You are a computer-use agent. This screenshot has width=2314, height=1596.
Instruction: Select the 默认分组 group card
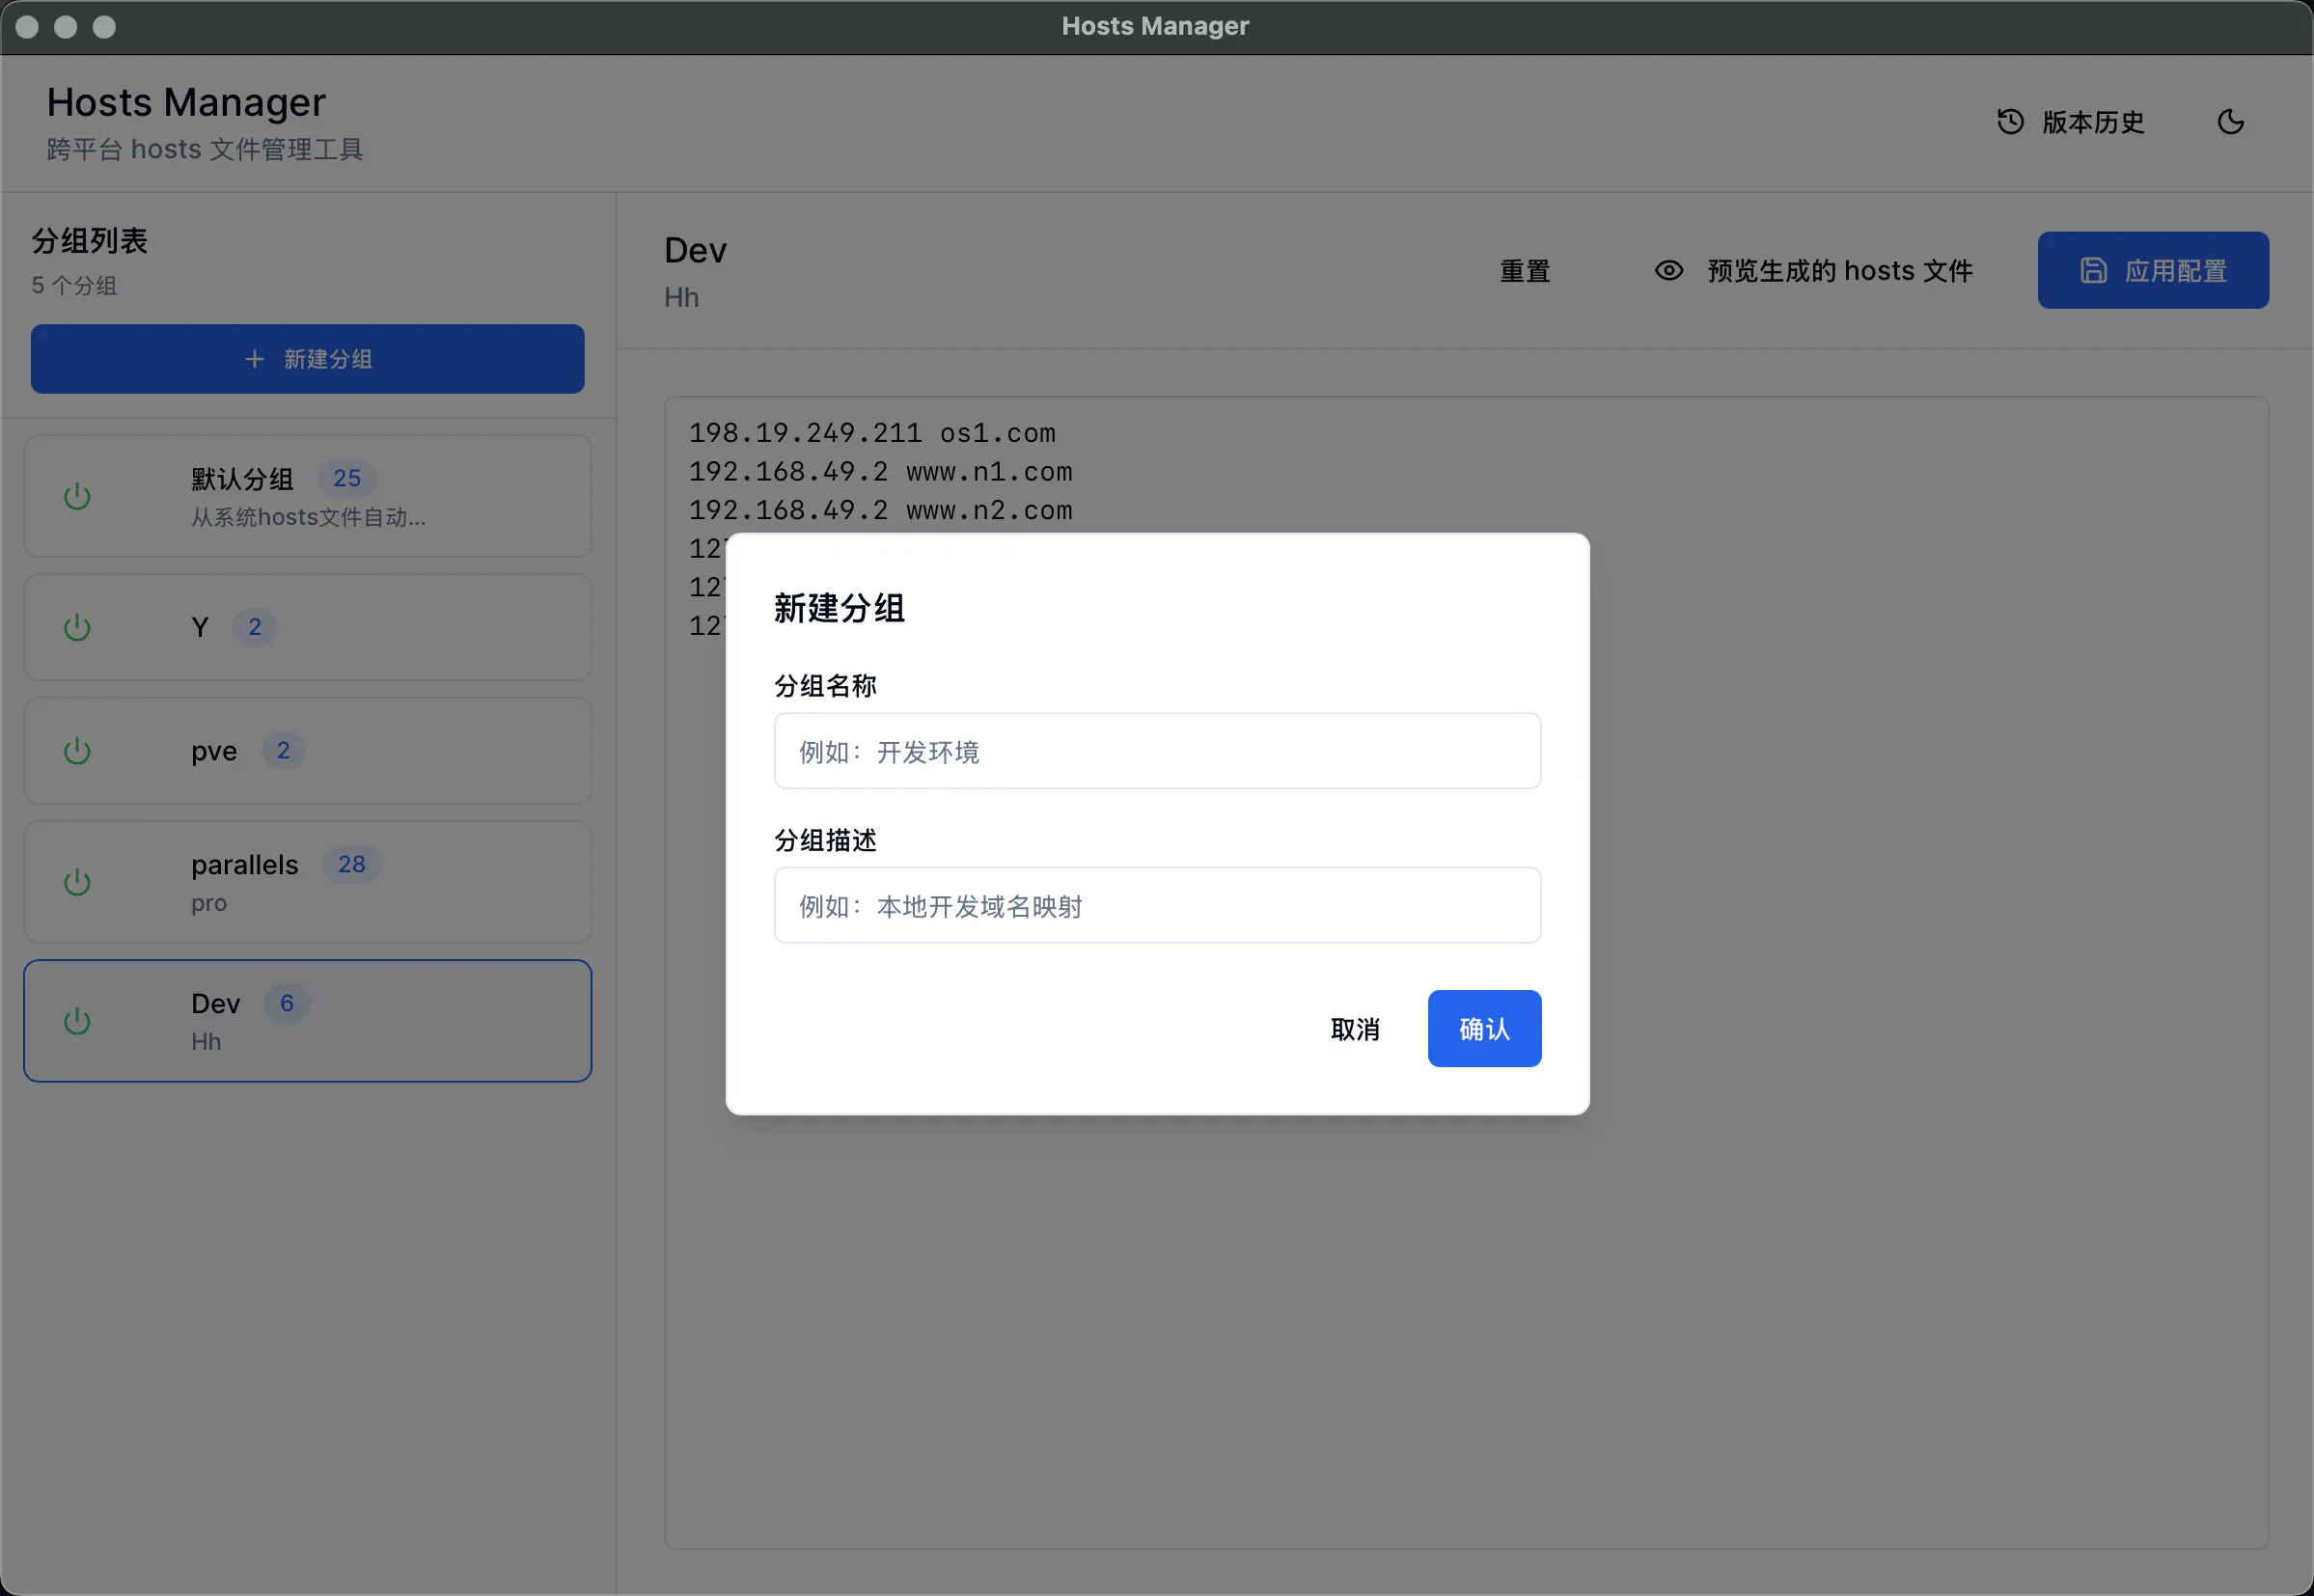(x=308, y=496)
